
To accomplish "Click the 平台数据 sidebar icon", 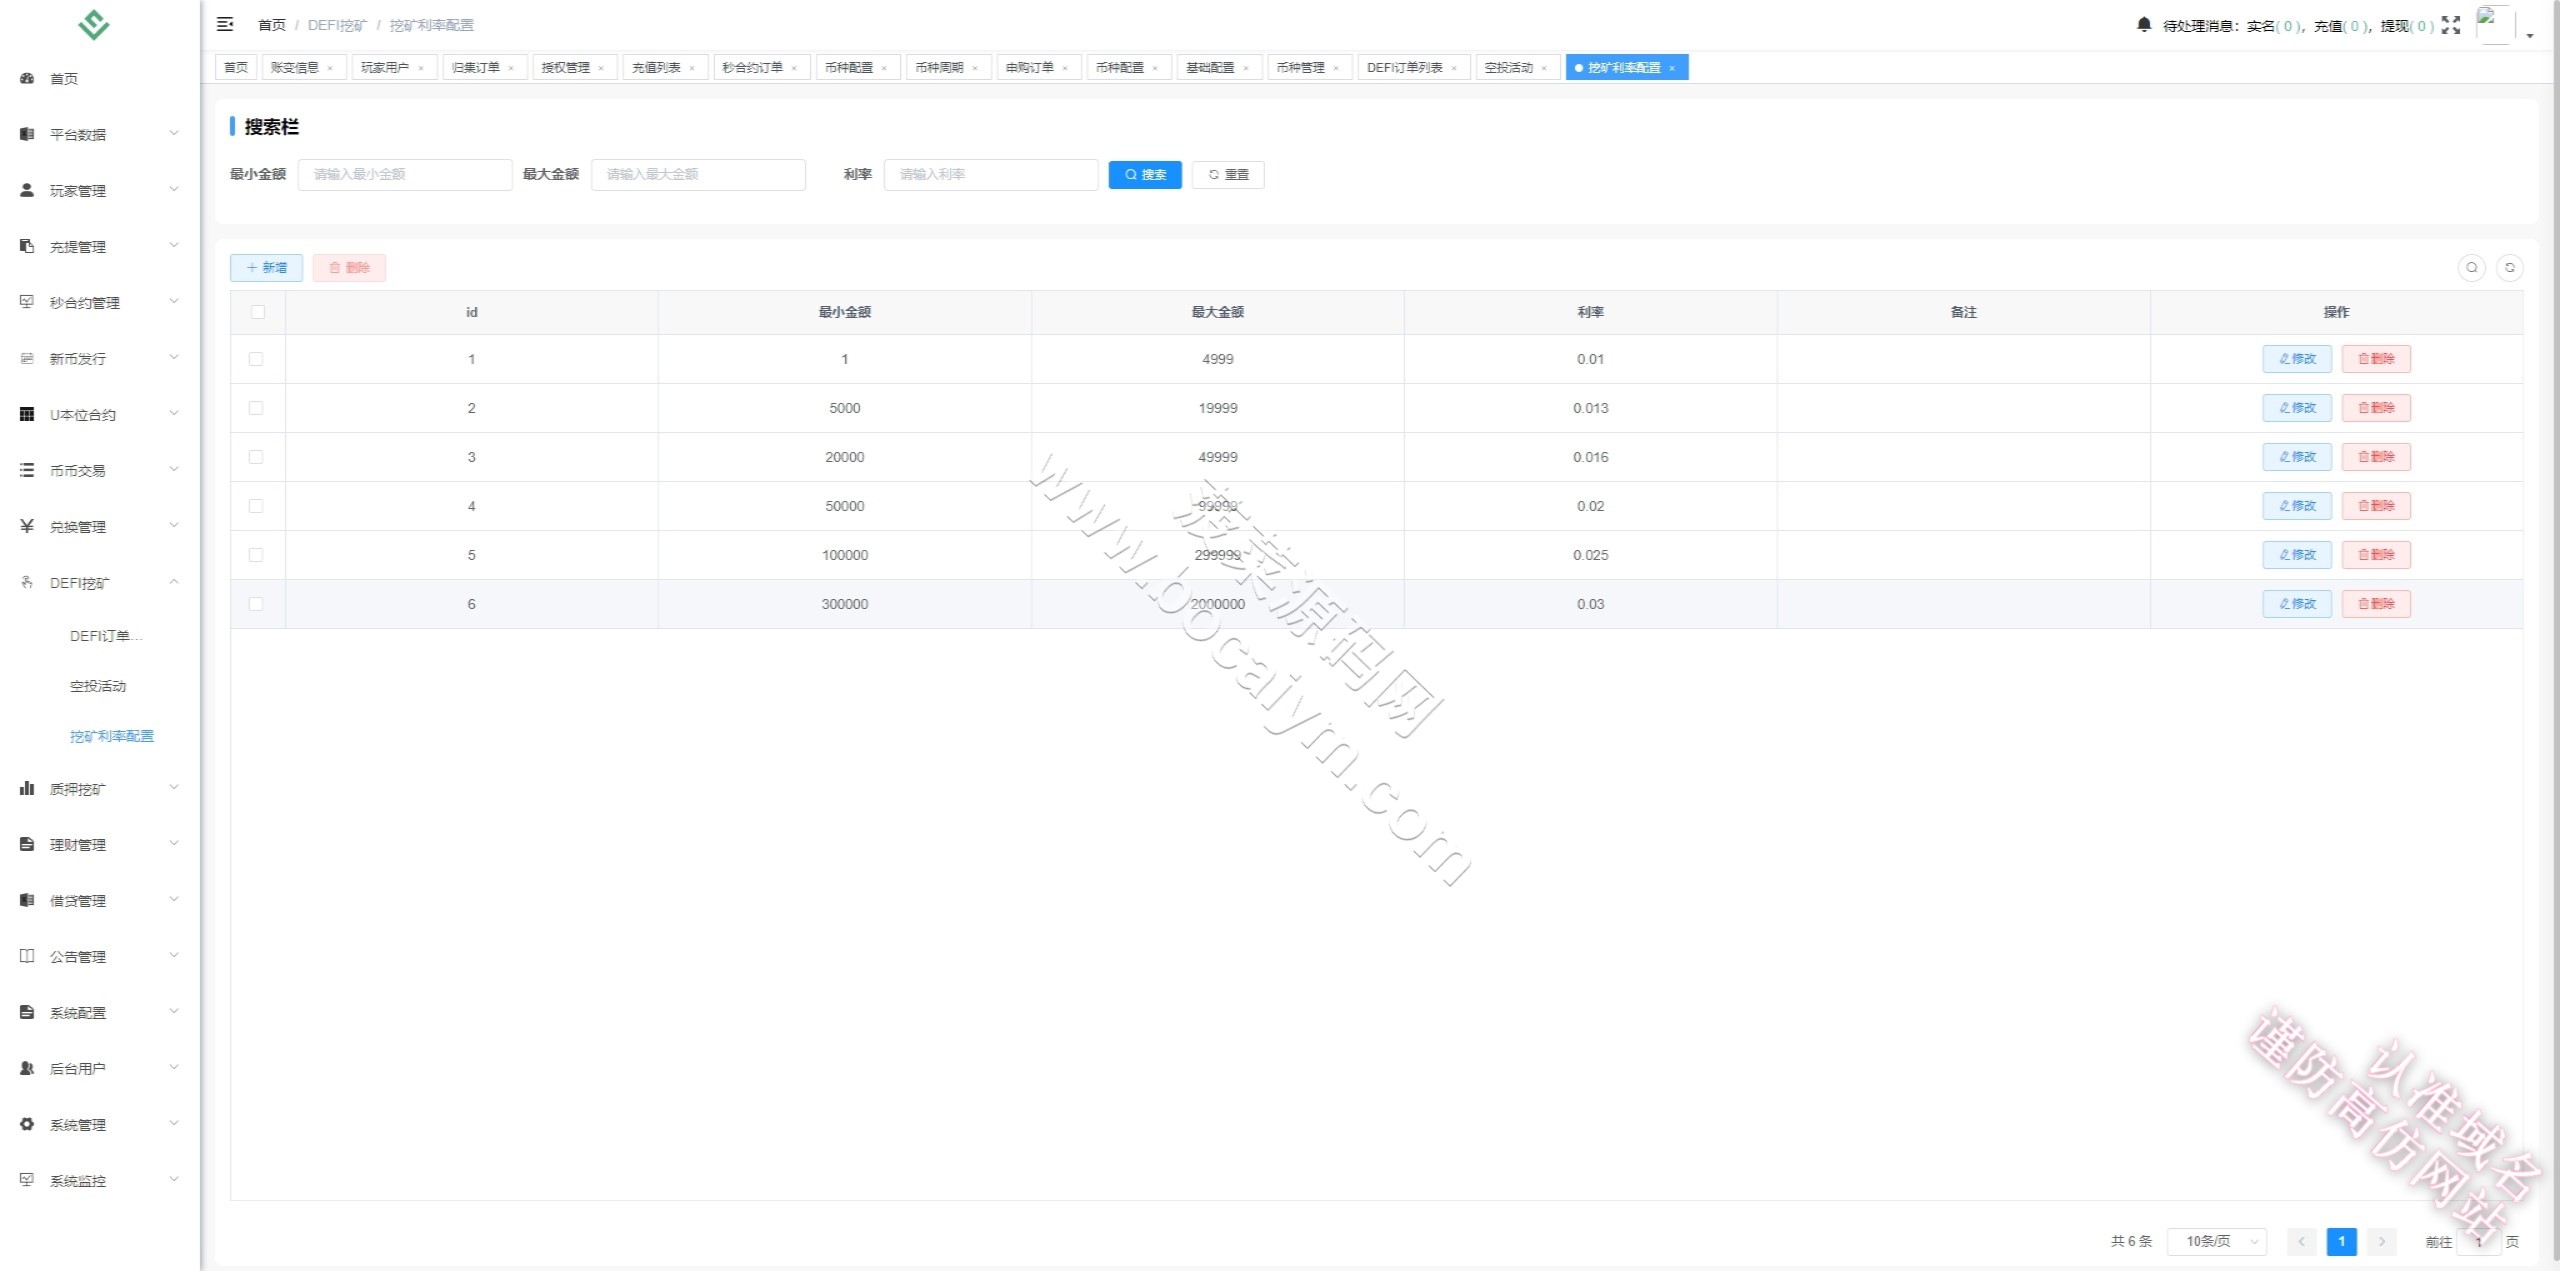I will coord(27,134).
